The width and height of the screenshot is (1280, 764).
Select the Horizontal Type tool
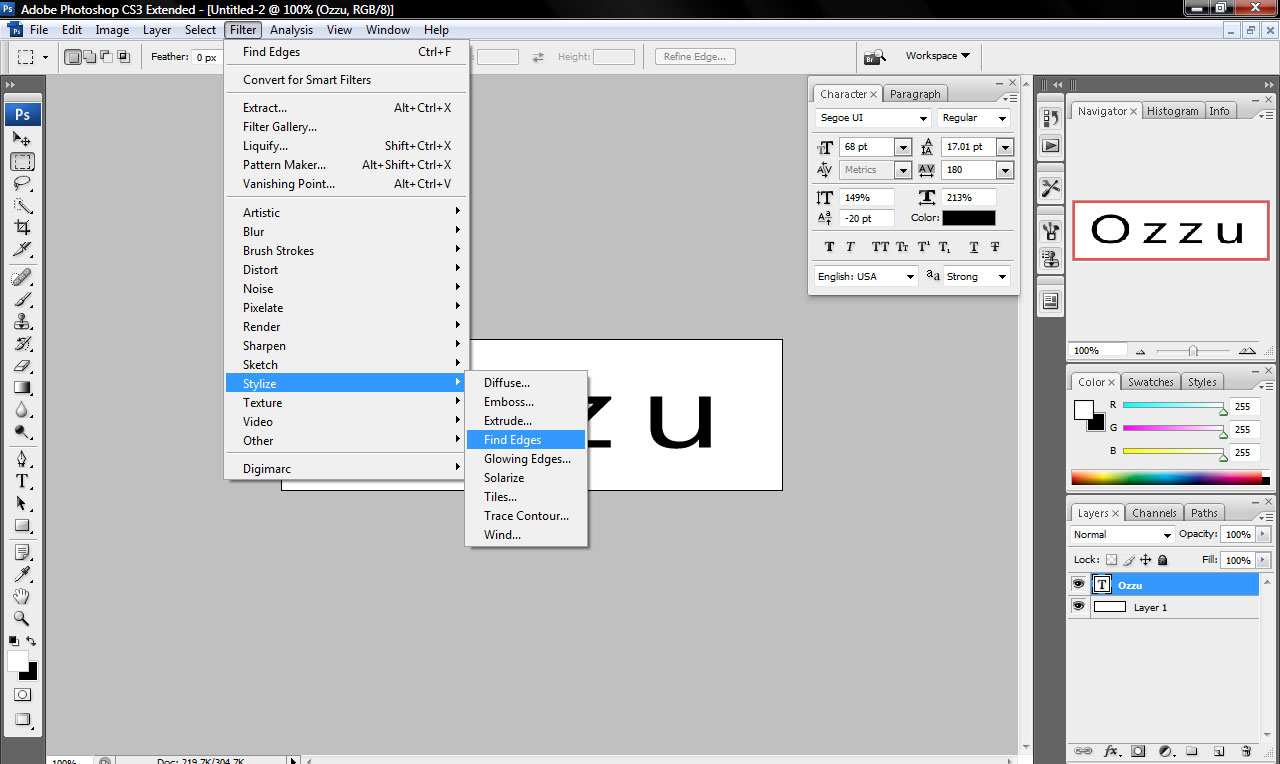coord(22,481)
